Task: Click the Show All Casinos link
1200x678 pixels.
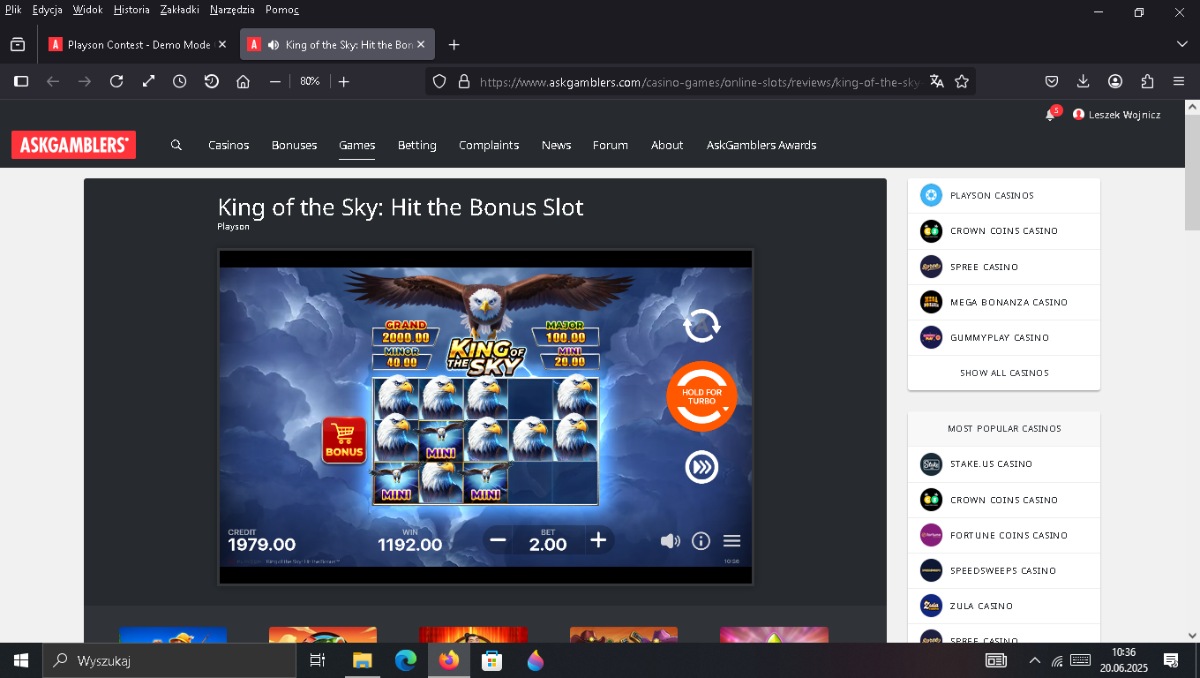Action: coord(1004,373)
